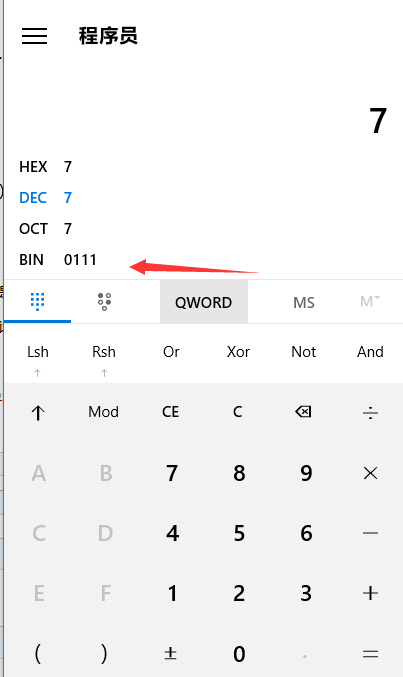403x677 pixels.
Task: Choose the And bitwise operator
Action: tap(370, 352)
